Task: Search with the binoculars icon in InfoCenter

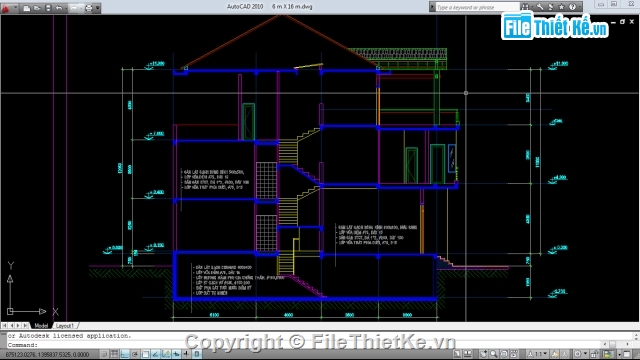Action: coord(525,7)
